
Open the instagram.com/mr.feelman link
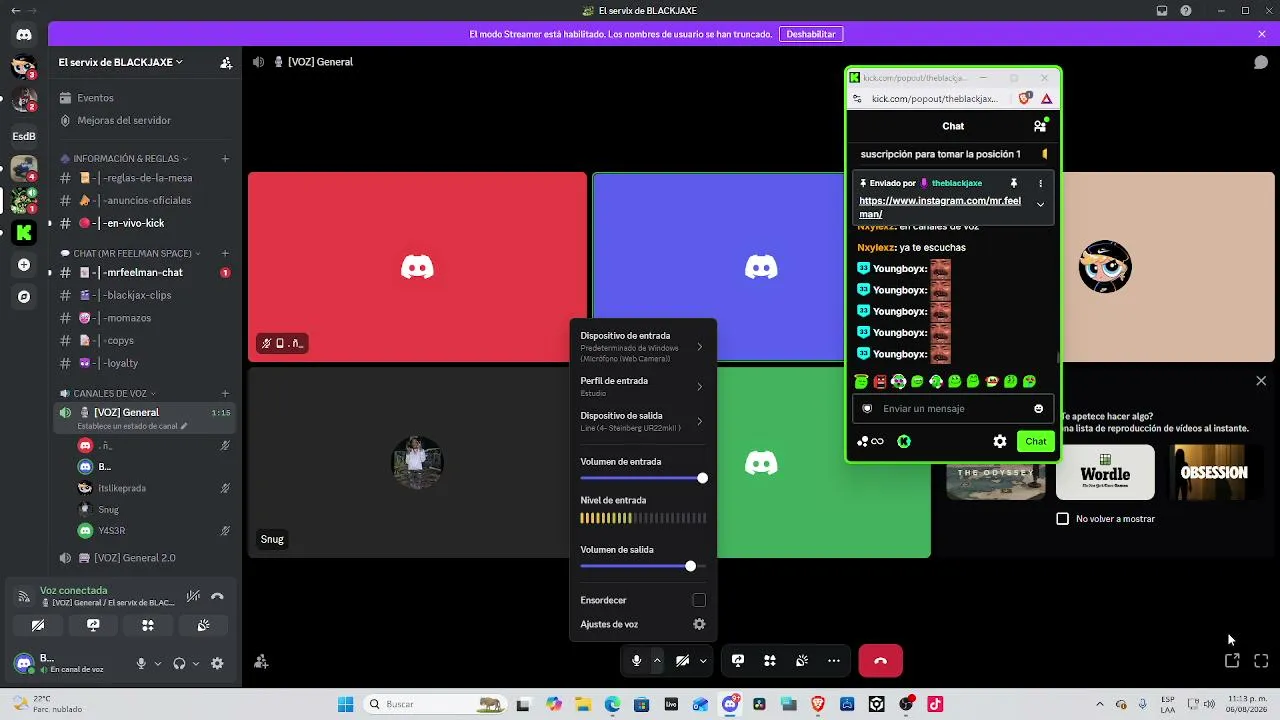coord(940,207)
